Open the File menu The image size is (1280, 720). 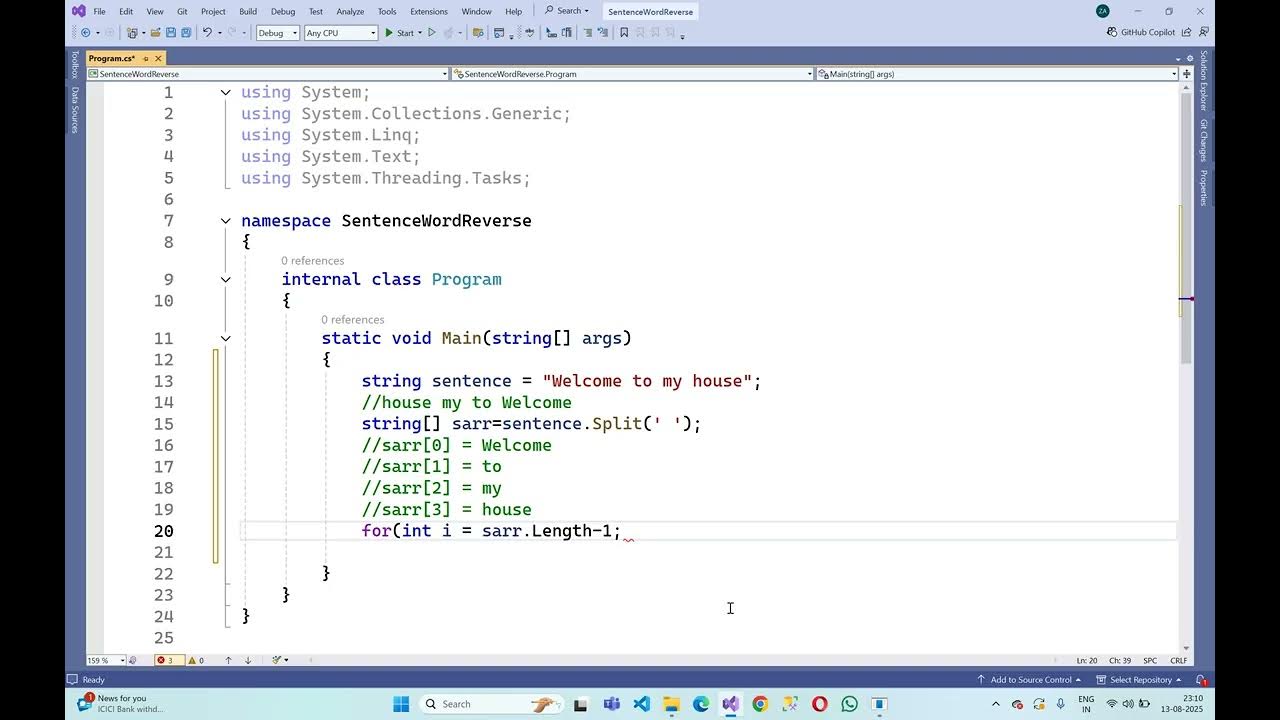tap(99, 11)
